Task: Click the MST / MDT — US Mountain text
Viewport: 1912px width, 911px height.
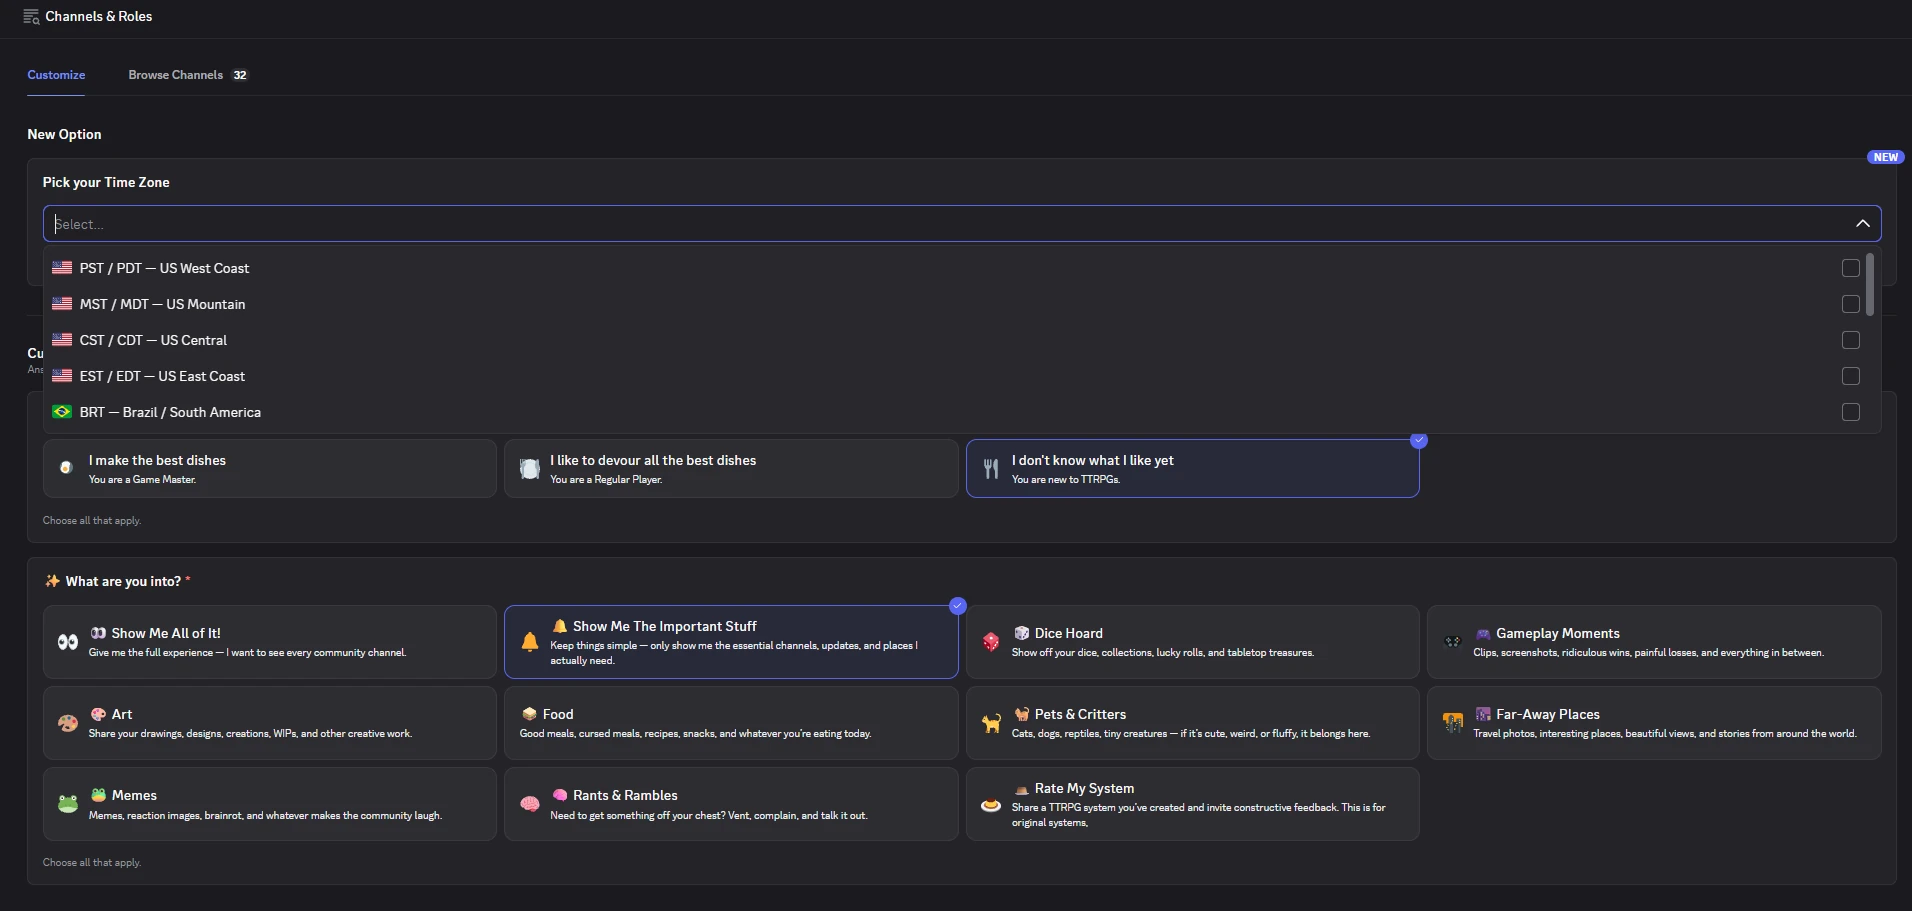Action: tap(162, 304)
